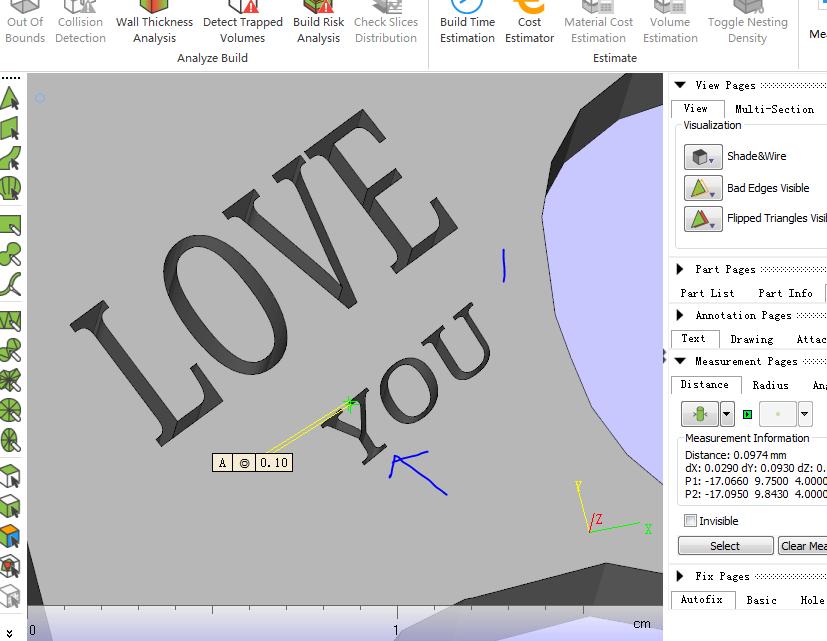
Task: Toggle the Flipped Triangles Visible button
Action: point(703,219)
